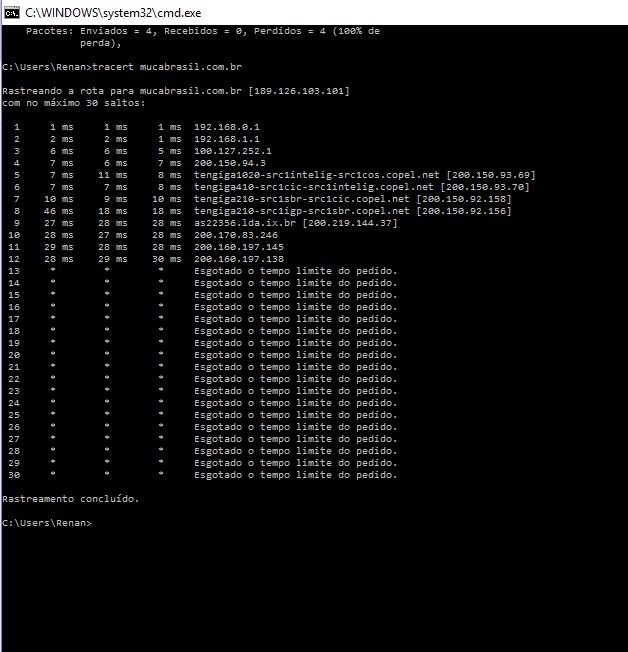This screenshot has width=628, height=652.
Task: Click the cmd.exe icon in the title bar
Action: click(11, 11)
